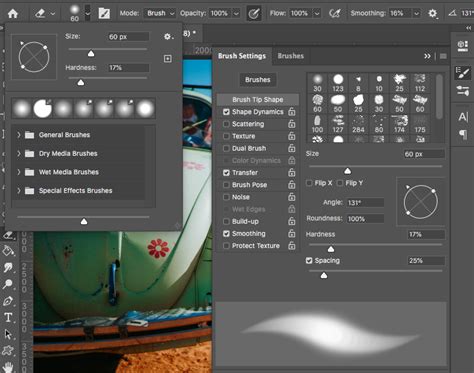Toggle lock icon next to Transfer
Screen dimensions: 474x373
point(292,172)
